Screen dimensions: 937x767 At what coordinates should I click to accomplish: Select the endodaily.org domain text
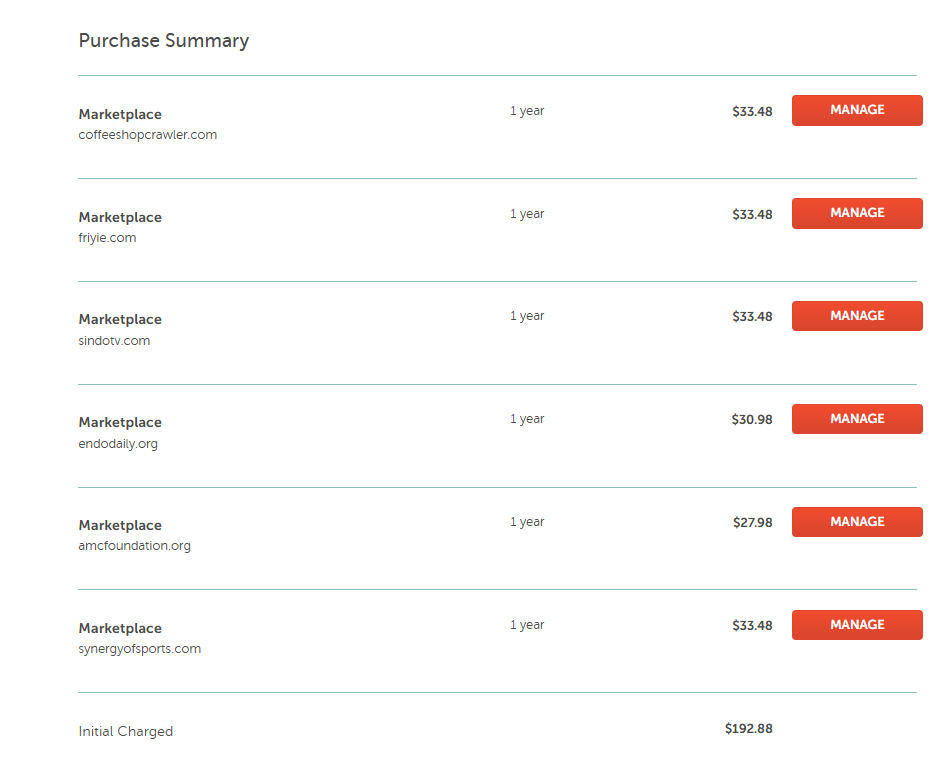click(x=118, y=444)
